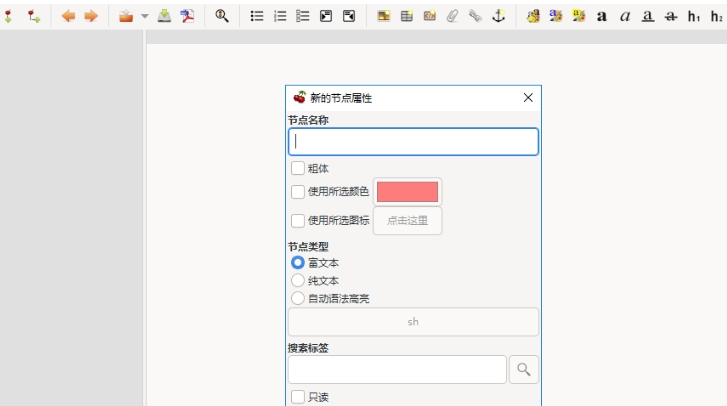Click the anchor insert icon
The width and height of the screenshot is (727, 406).
(498, 16)
